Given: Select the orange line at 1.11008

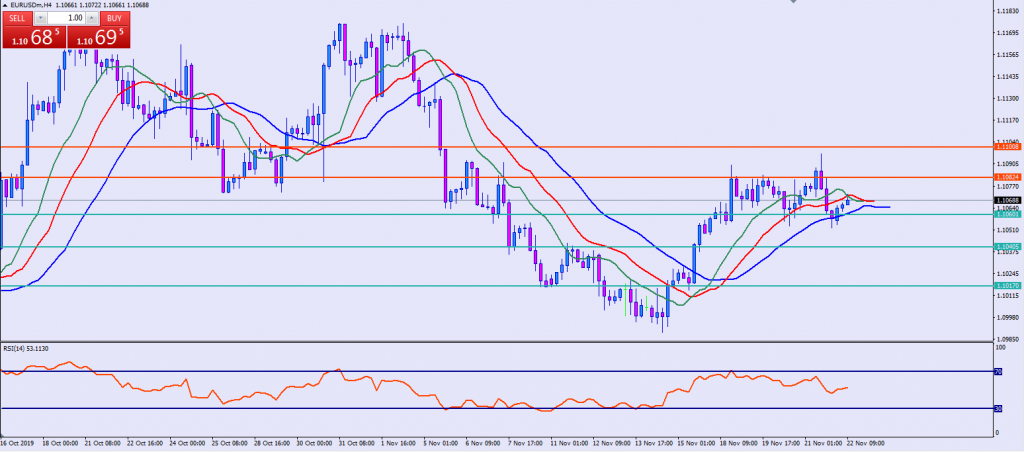Looking at the screenshot, I should [x=500, y=147].
